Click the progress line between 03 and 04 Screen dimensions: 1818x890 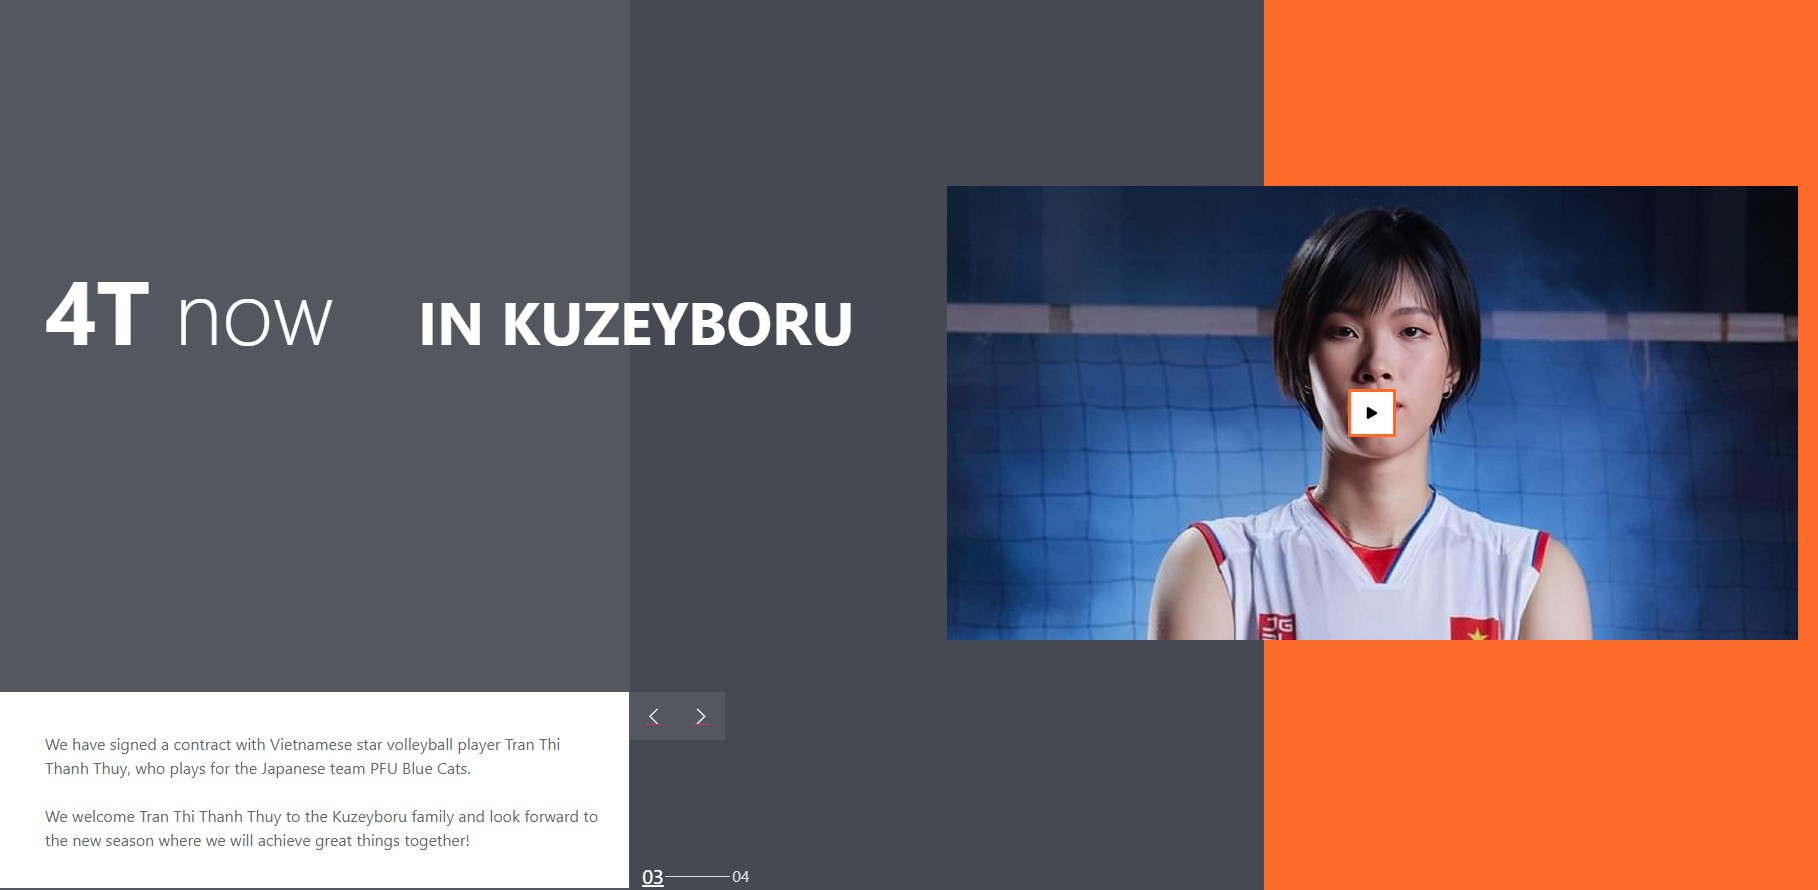pos(697,877)
